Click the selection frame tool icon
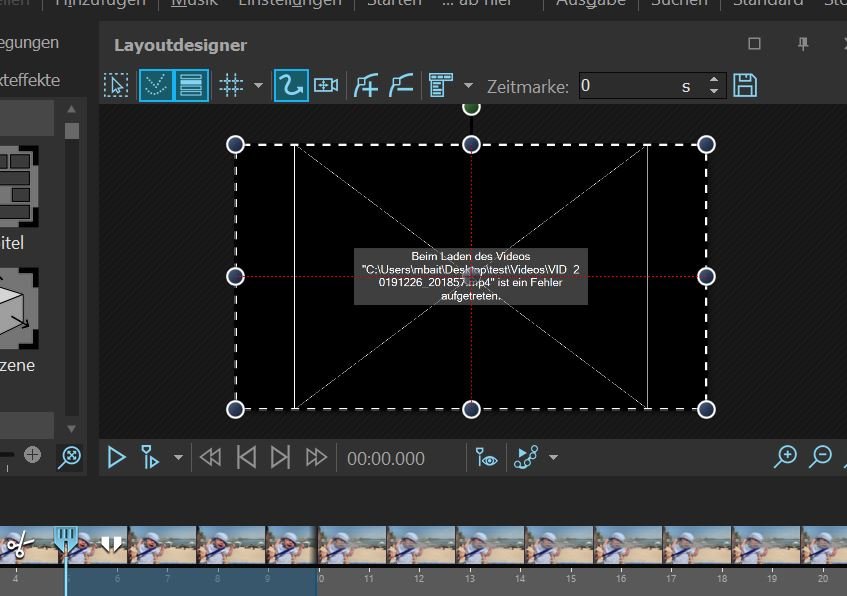This screenshot has width=847, height=596. click(116, 86)
